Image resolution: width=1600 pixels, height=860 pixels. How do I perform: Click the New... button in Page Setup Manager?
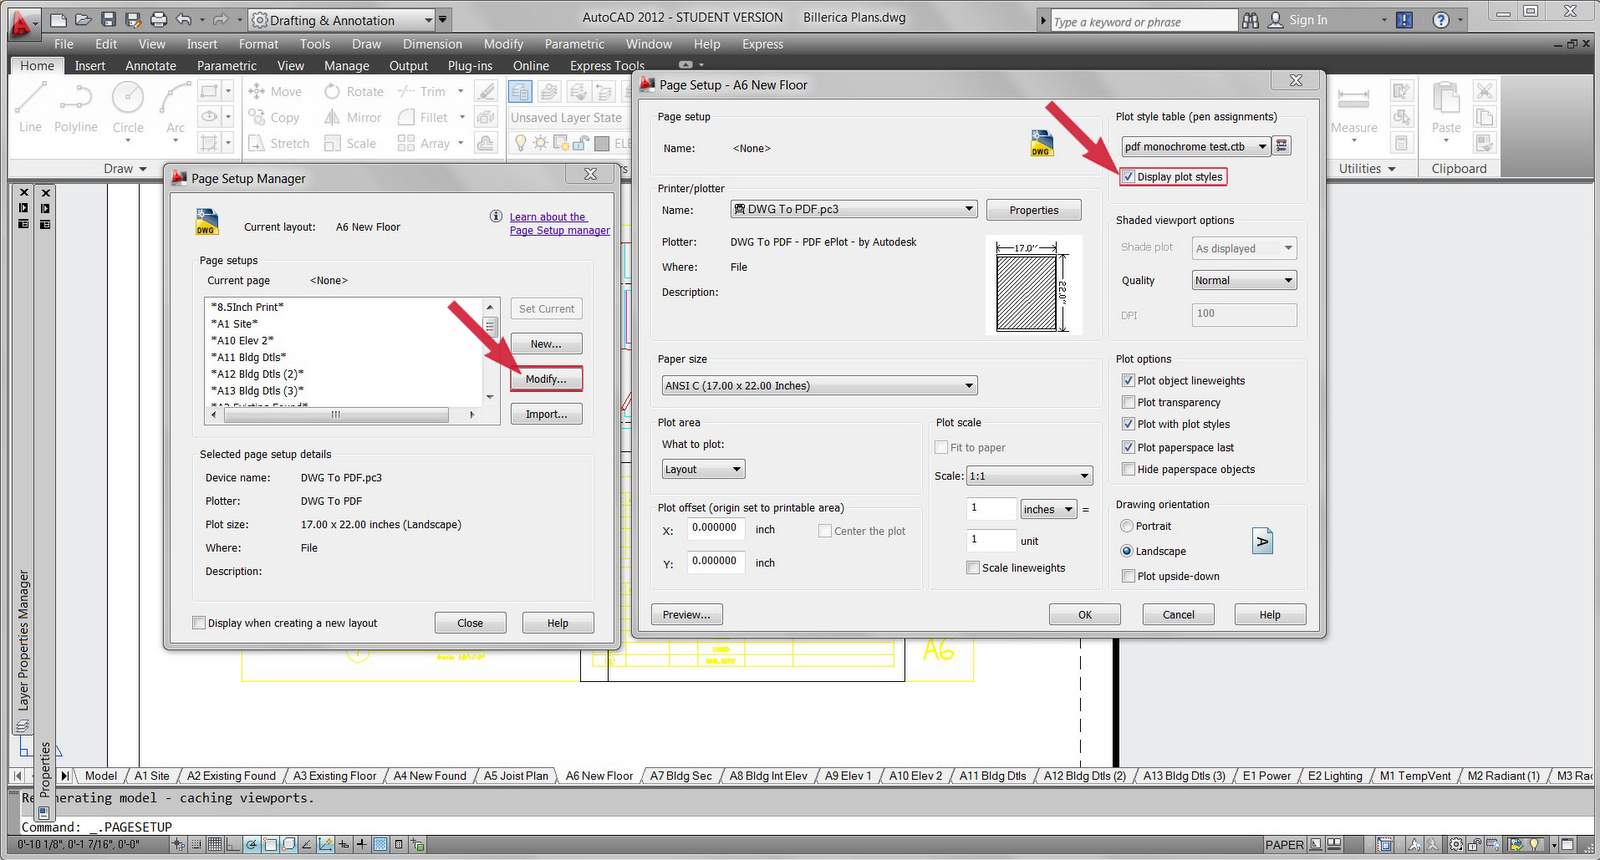(x=546, y=344)
